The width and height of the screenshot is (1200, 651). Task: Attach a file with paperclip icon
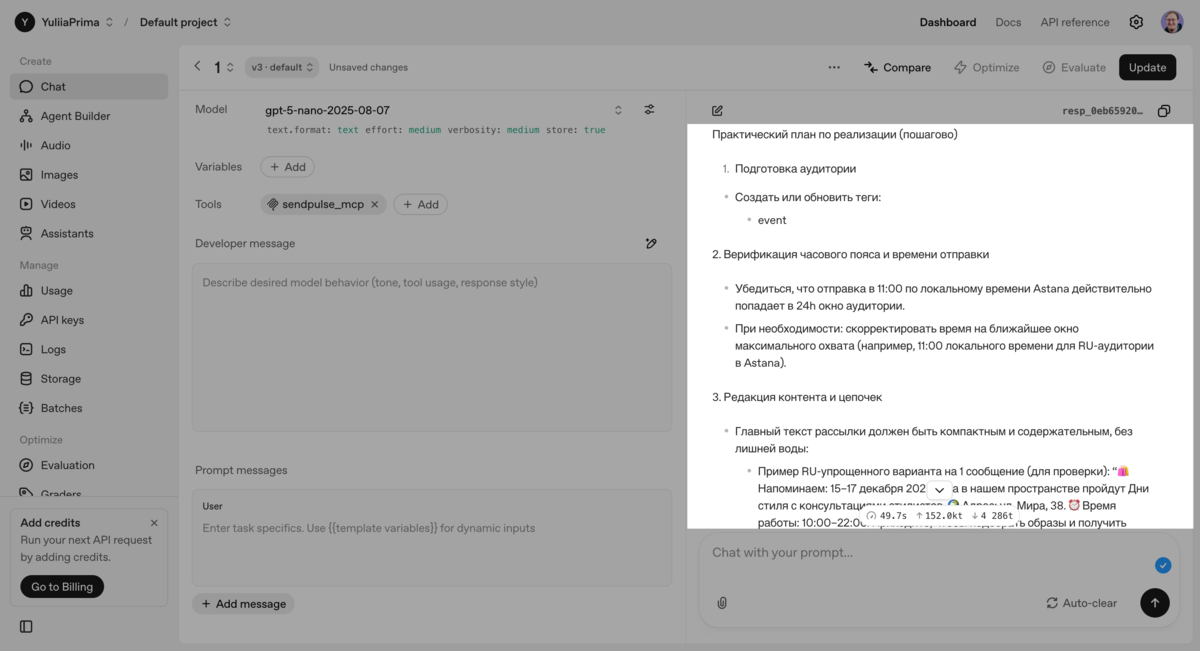[x=722, y=603]
